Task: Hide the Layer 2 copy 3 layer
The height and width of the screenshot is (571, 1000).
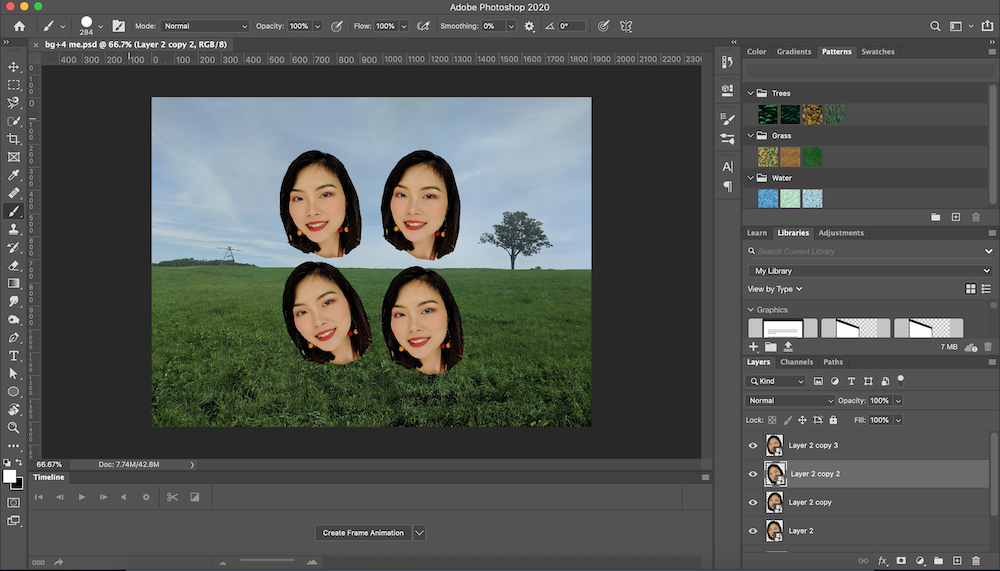Action: click(753, 446)
